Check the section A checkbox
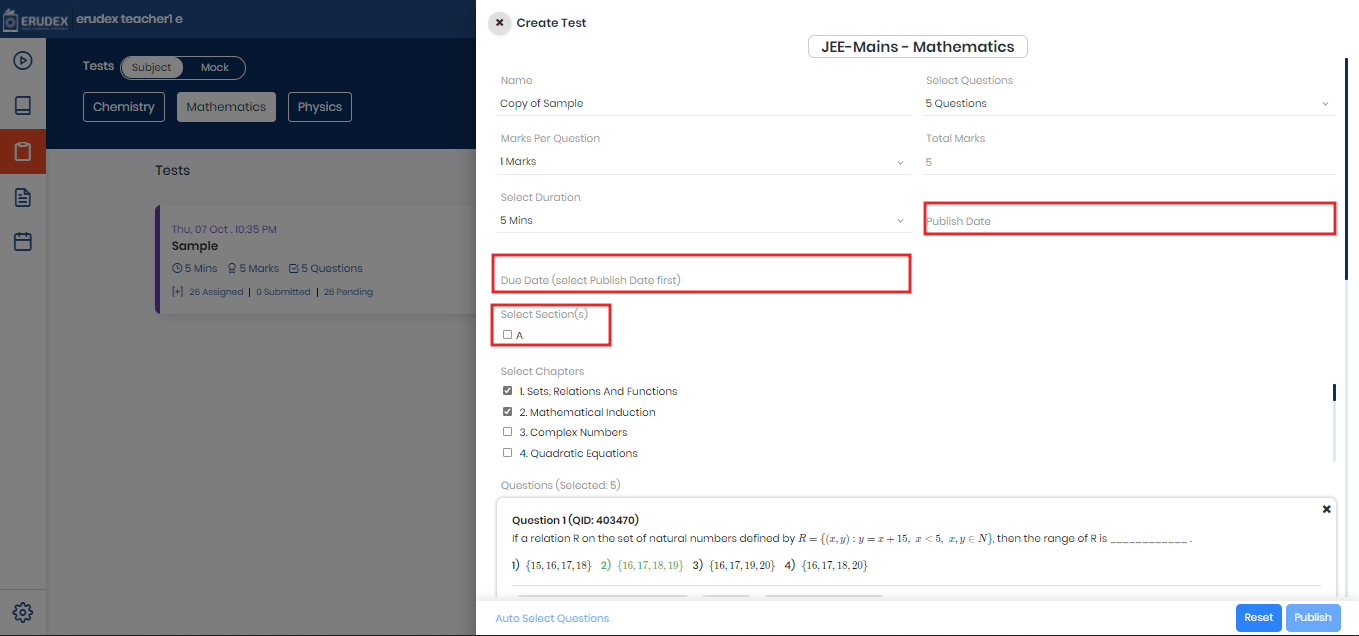1359x636 pixels. tap(508, 335)
